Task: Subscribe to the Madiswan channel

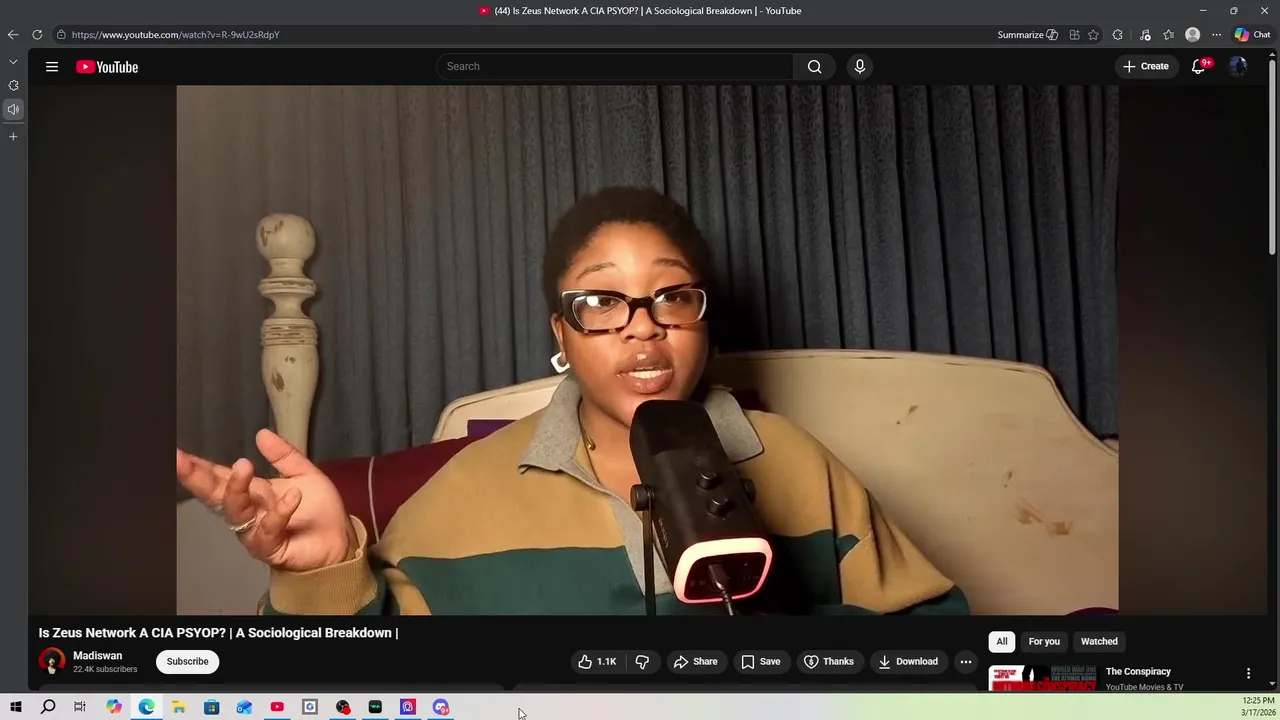Action: click(188, 662)
